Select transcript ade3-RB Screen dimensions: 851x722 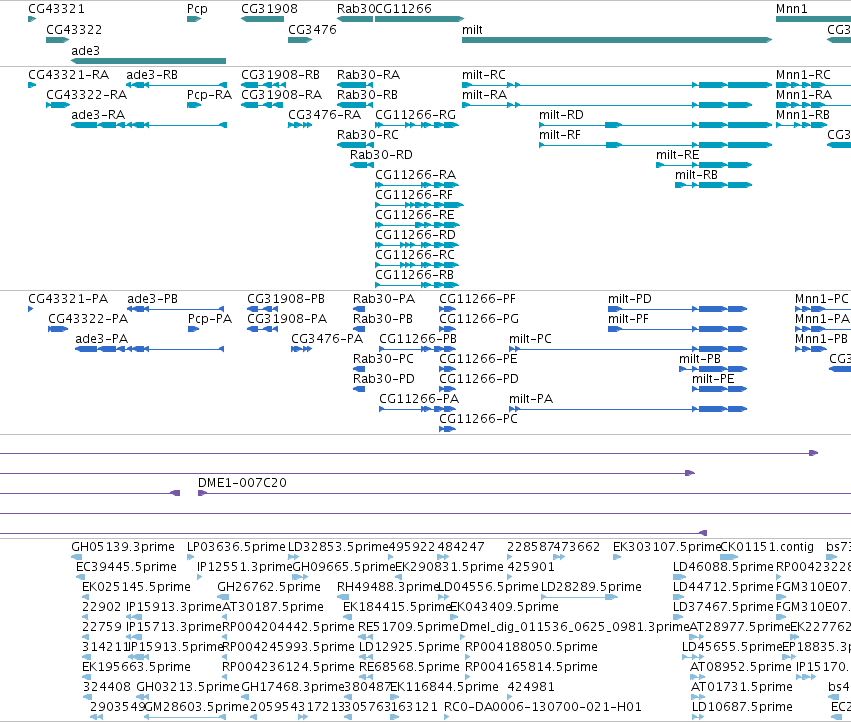[152, 75]
